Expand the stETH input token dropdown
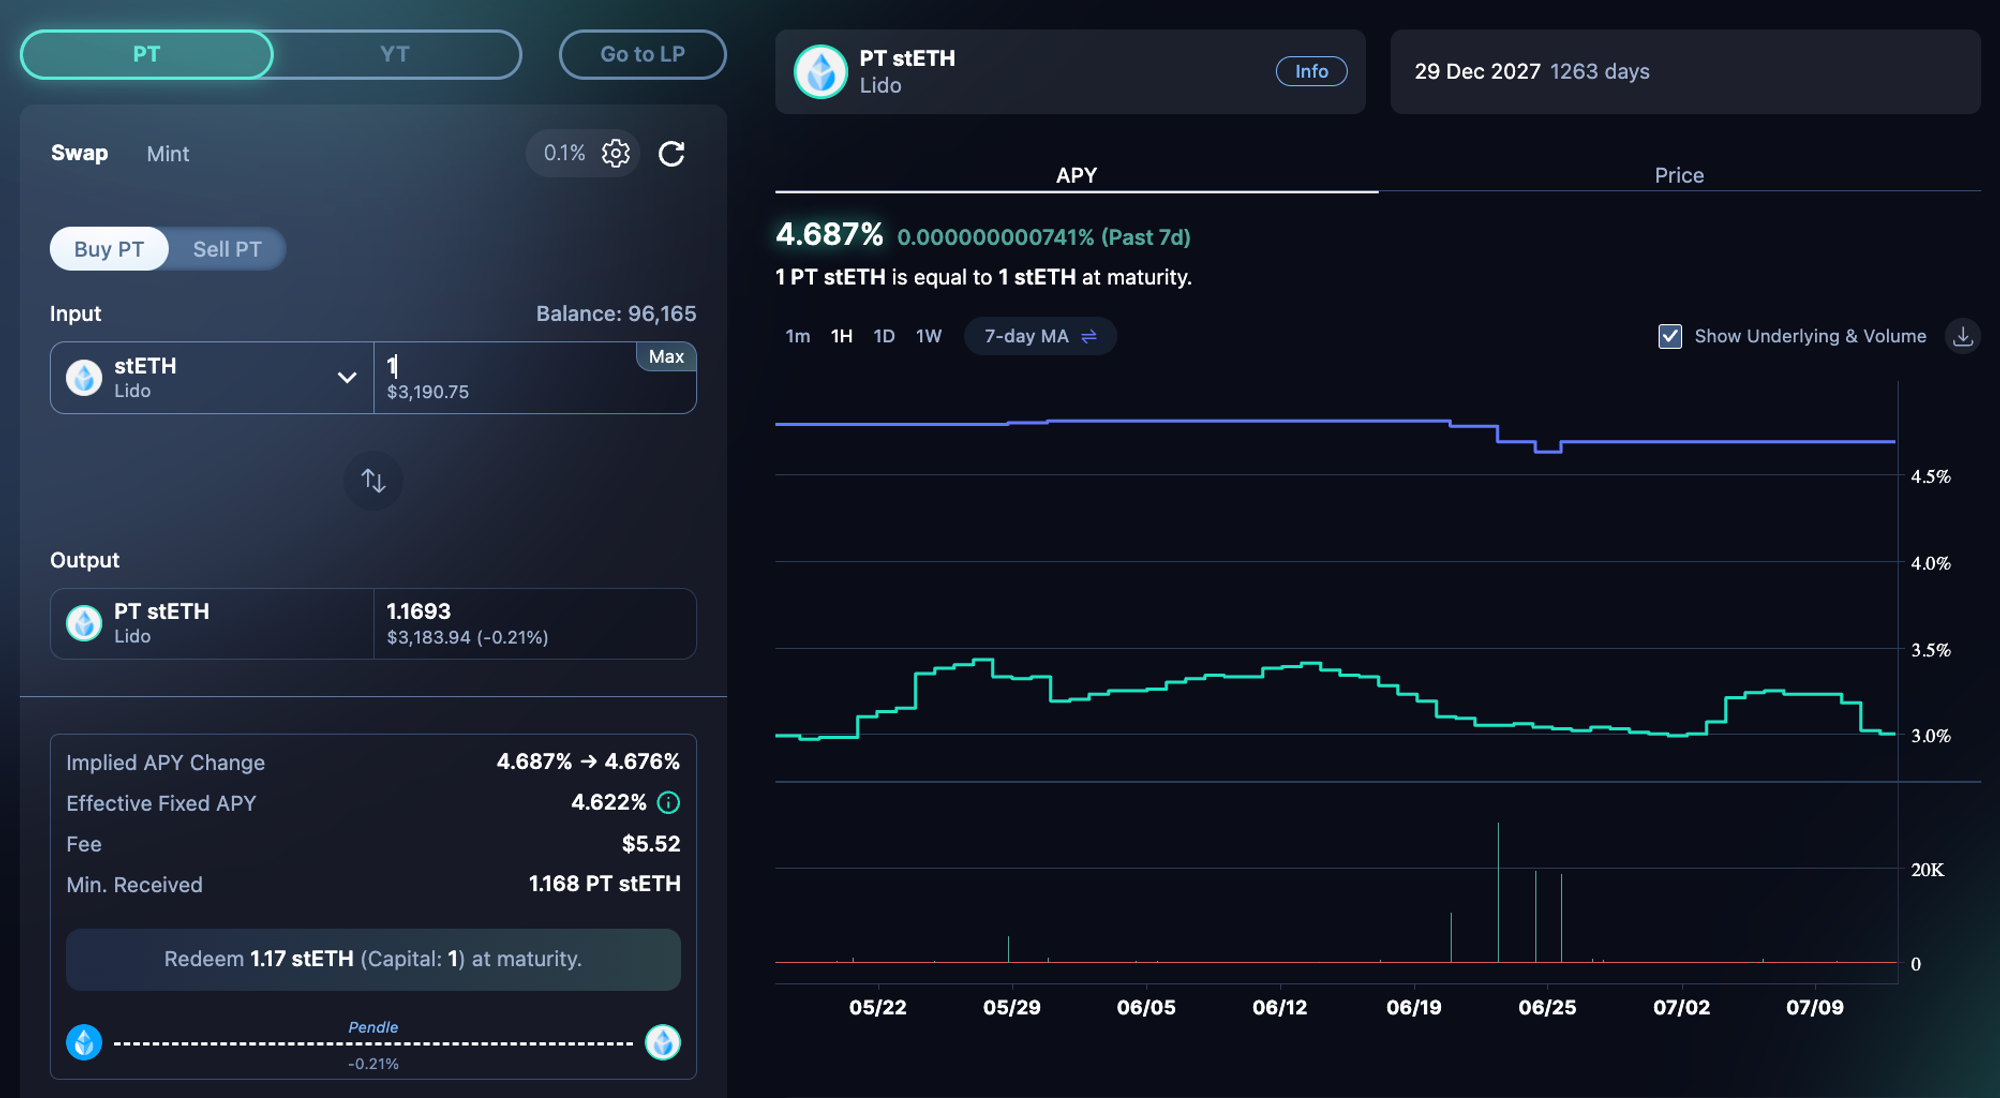This screenshot has width=2000, height=1098. (x=346, y=378)
